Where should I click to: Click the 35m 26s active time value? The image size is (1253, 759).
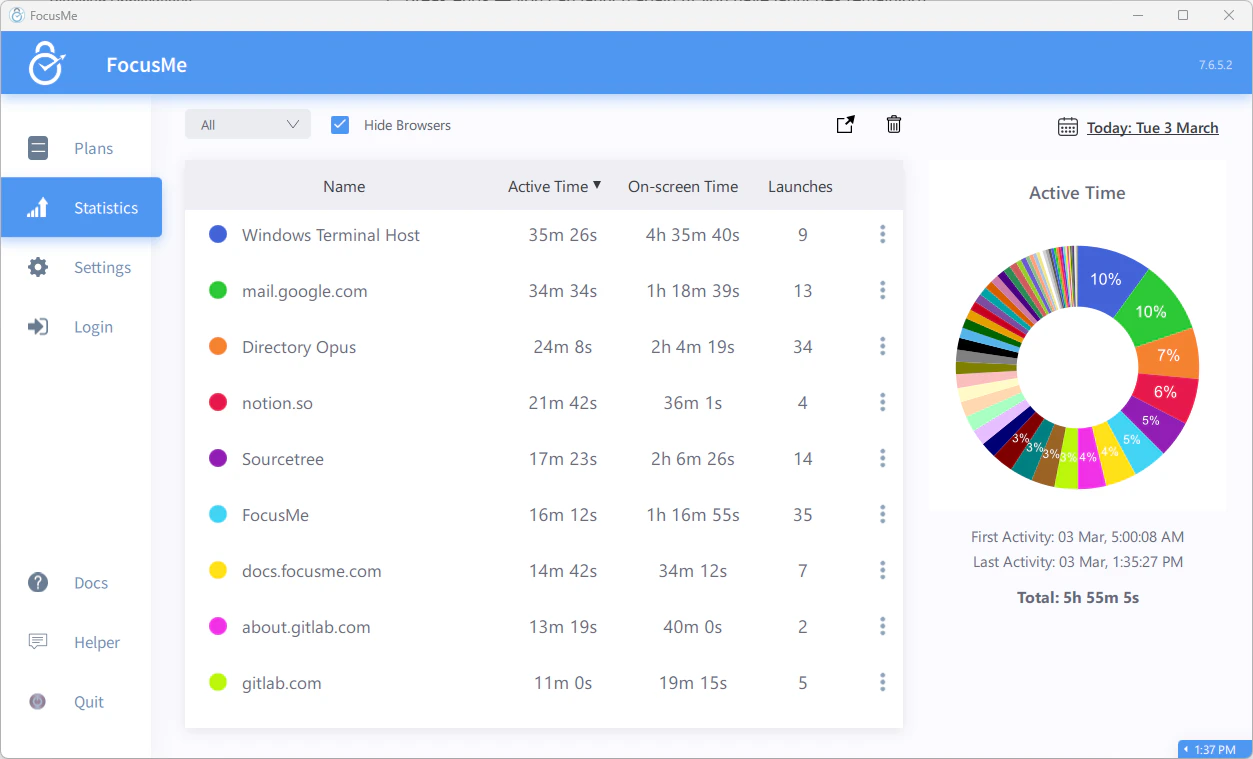[x=563, y=235]
